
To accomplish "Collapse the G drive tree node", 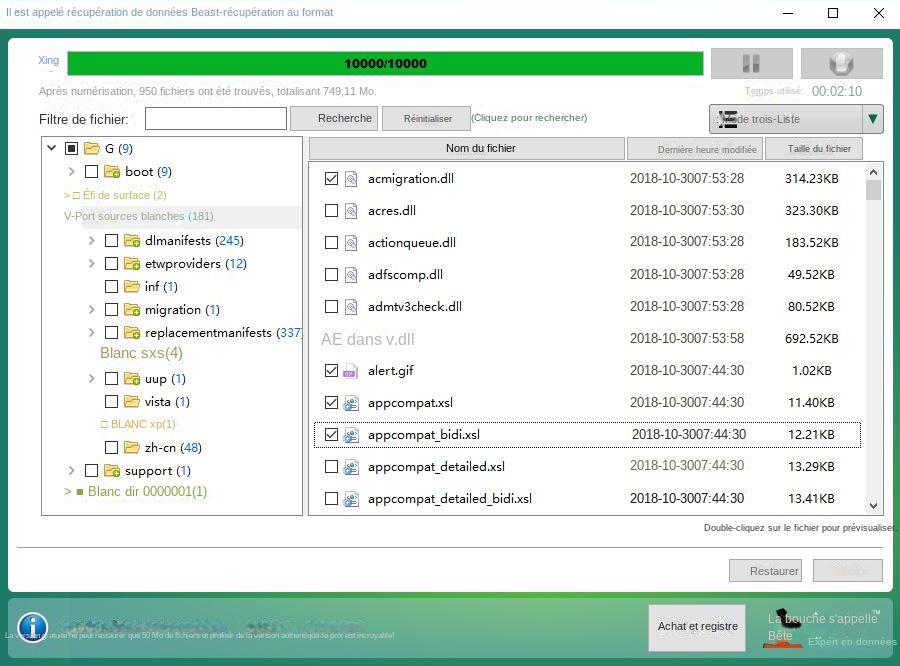I will coord(51,148).
